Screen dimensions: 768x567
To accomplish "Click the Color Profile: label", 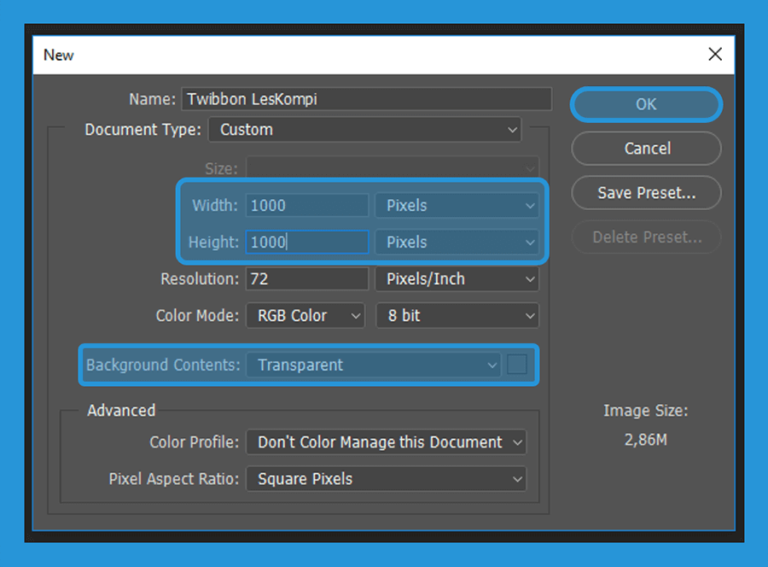I will (194, 443).
